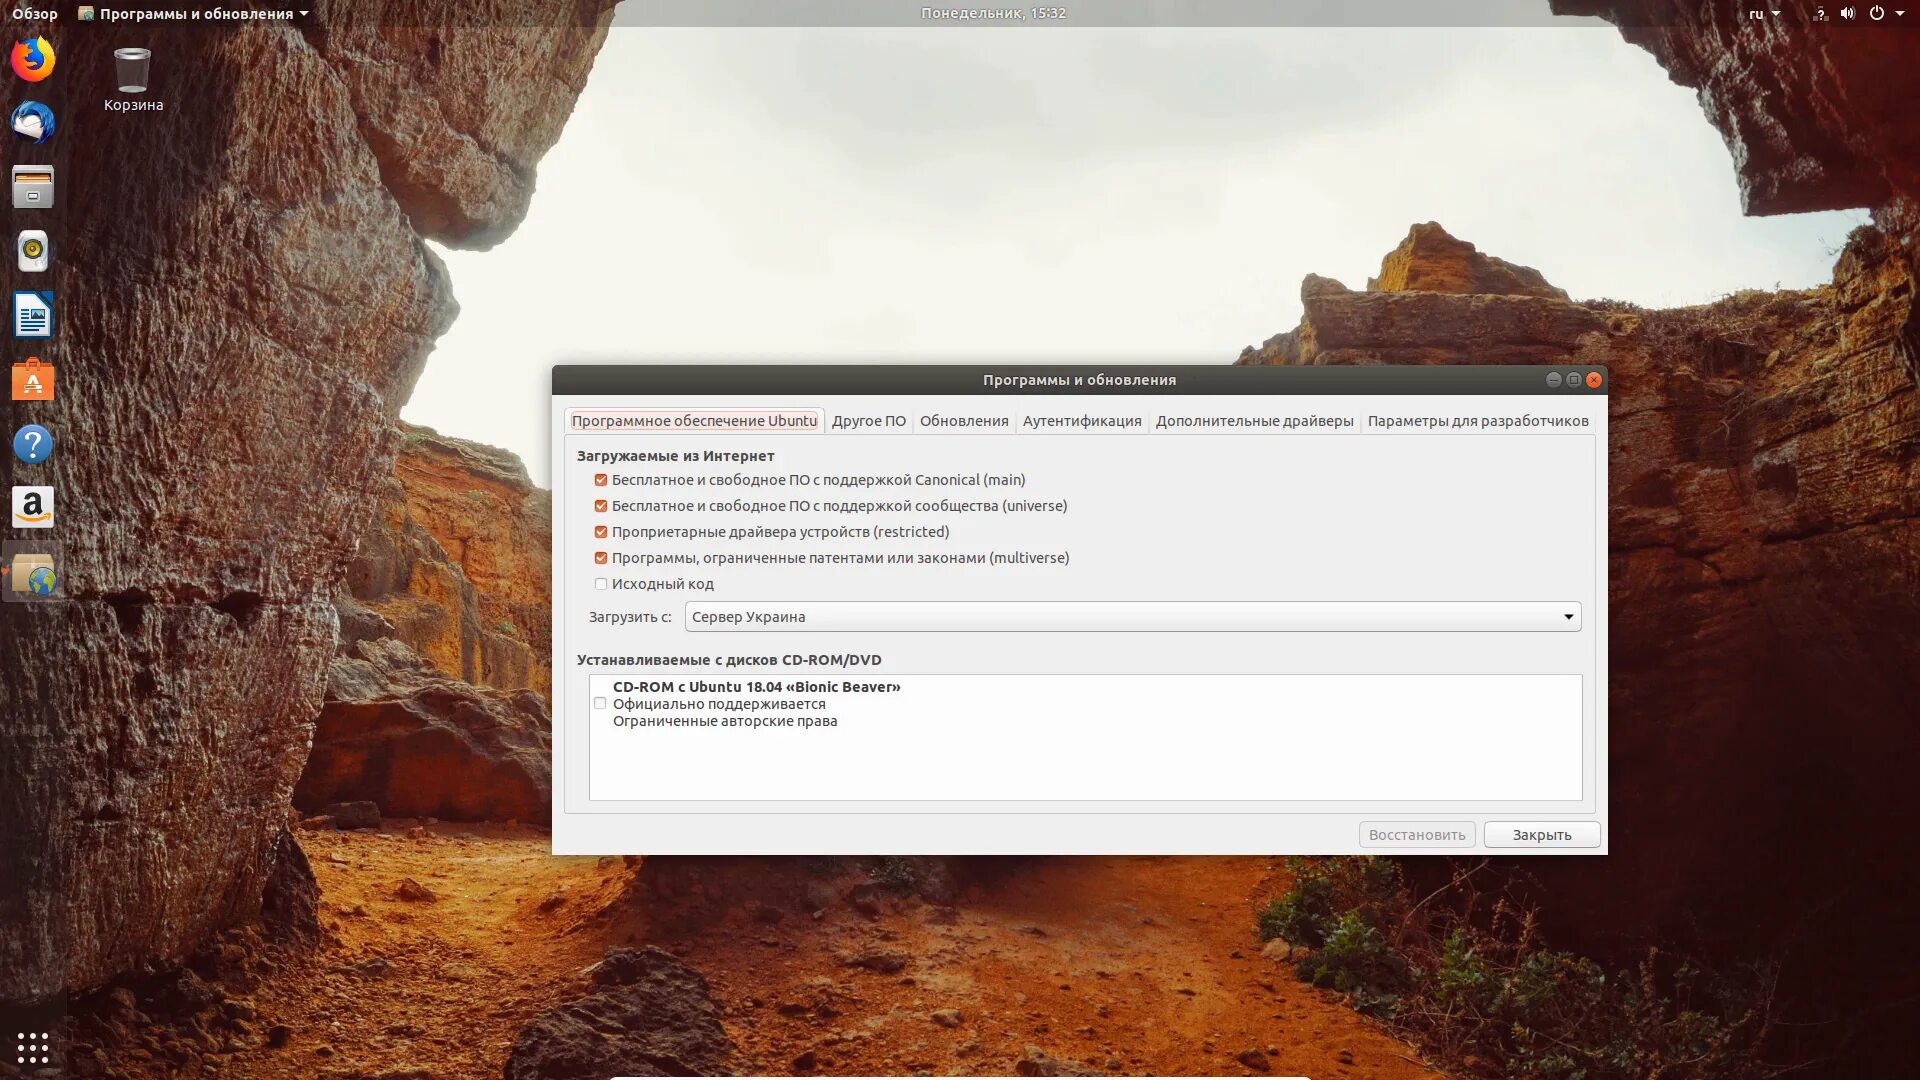Open the Help icon in dock
Viewport: 1920px width, 1080px height.
33,444
